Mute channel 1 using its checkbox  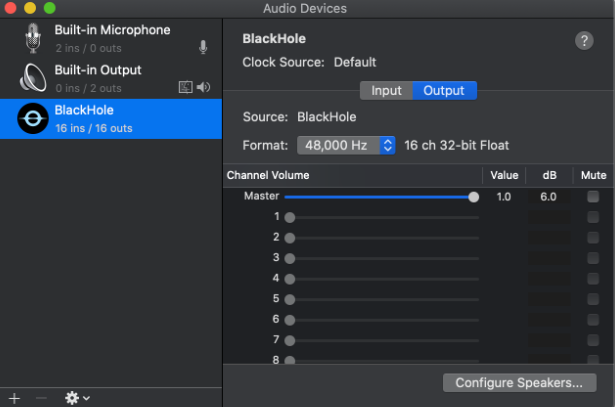(x=593, y=217)
